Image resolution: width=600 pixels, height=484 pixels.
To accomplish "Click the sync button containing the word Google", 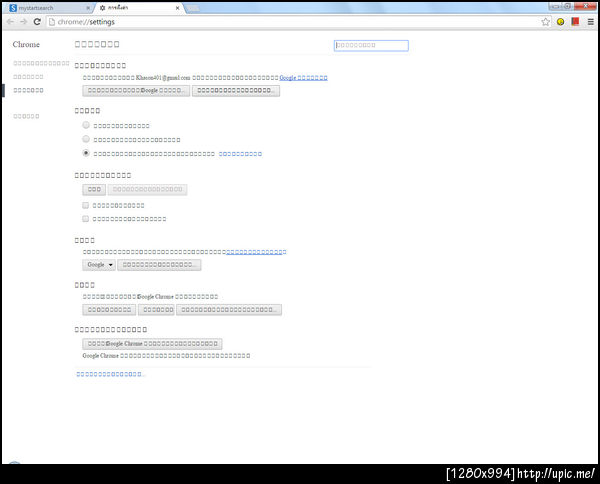I will click(136, 91).
